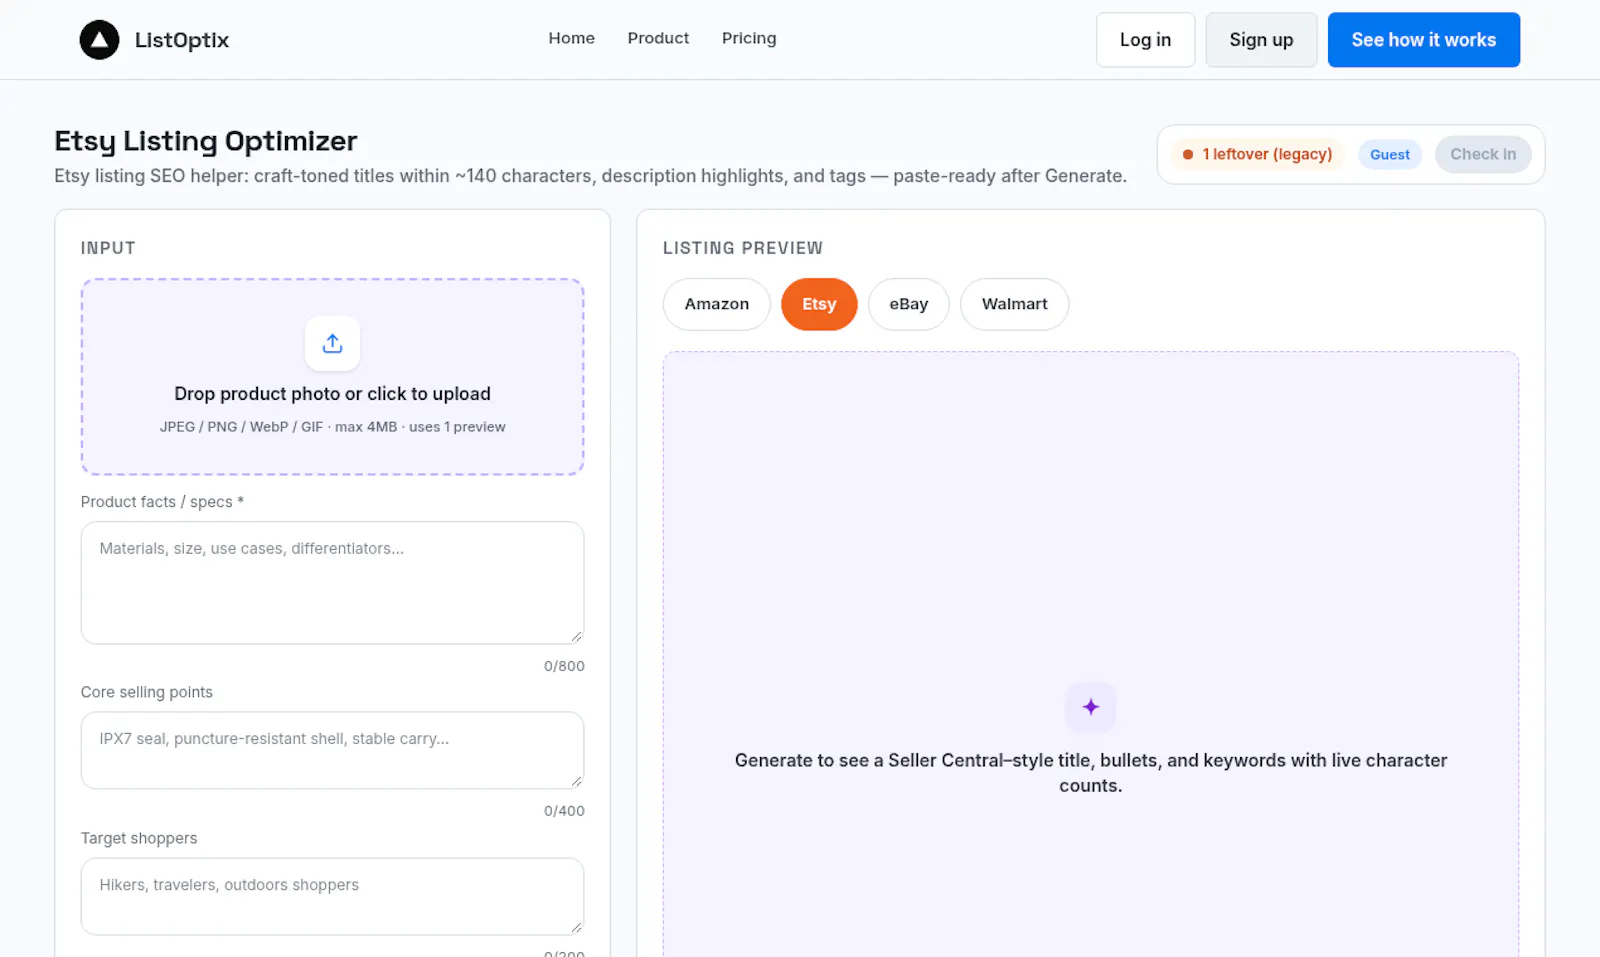This screenshot has height=957, width=1600.
Task: Click the Core selling points label
Action: click(147, 692)
